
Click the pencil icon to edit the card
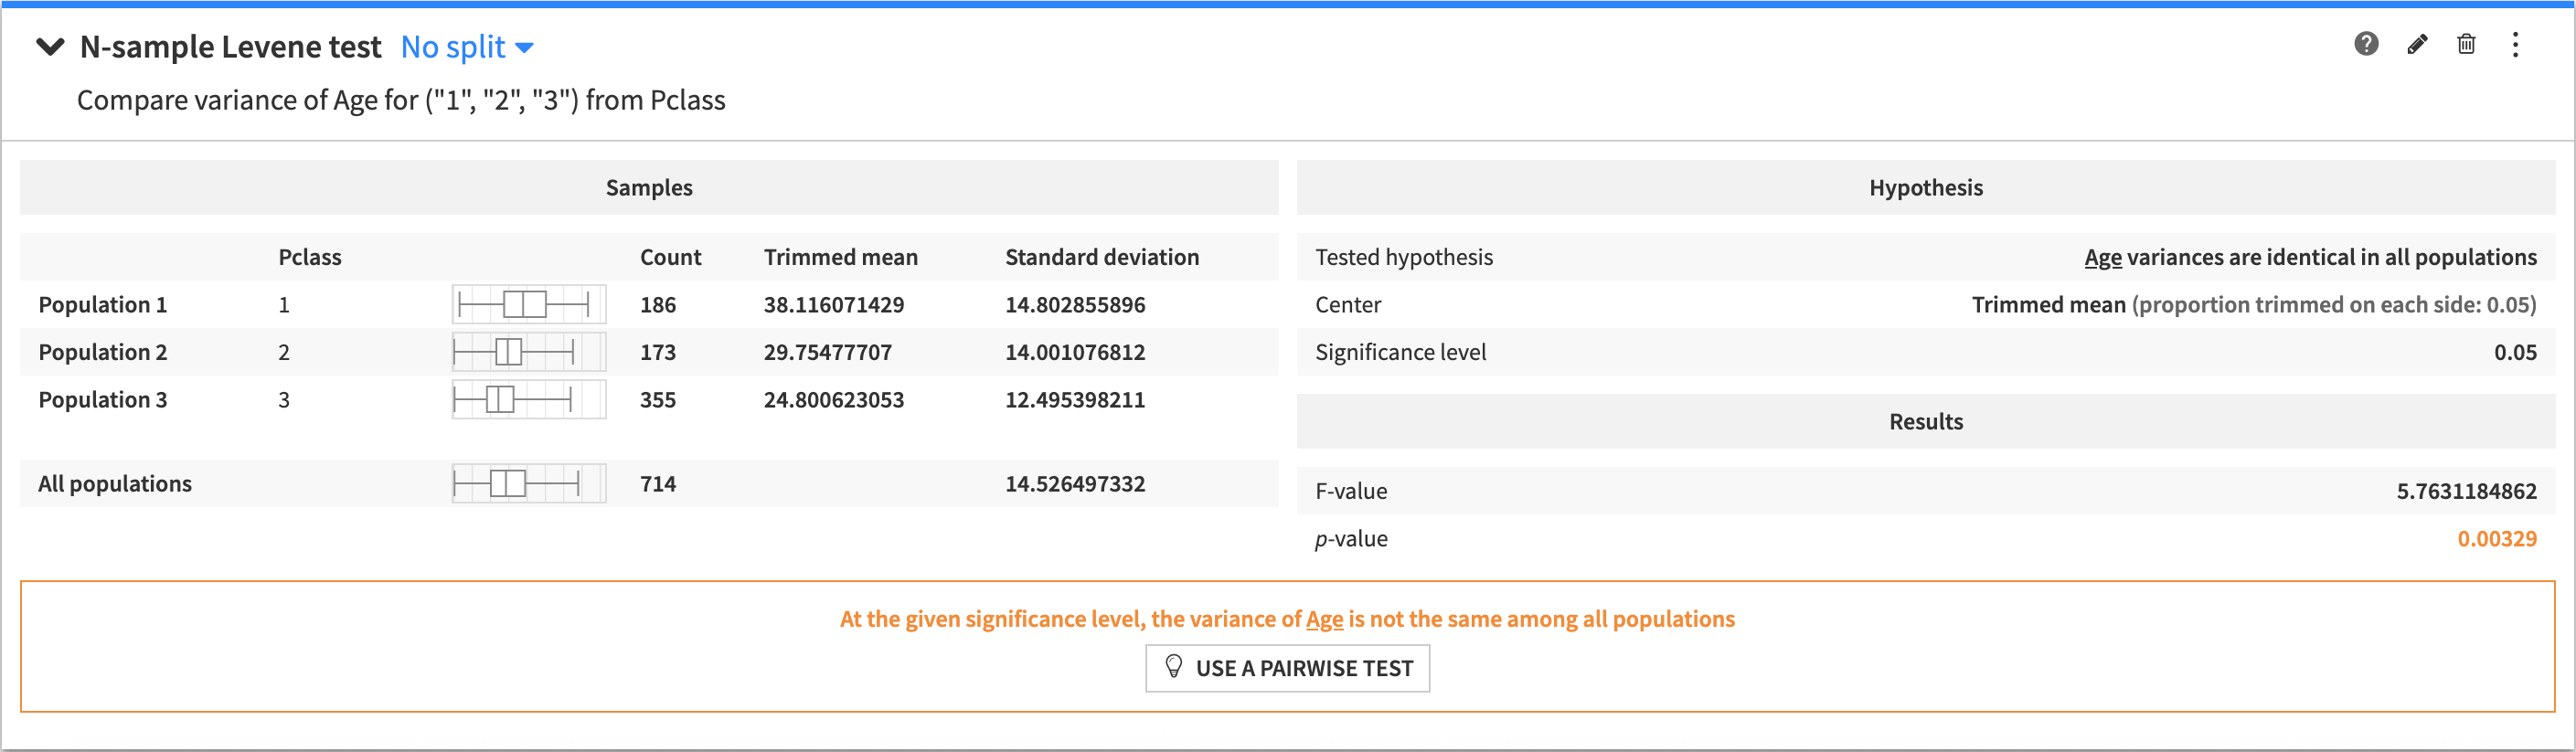2416,44
